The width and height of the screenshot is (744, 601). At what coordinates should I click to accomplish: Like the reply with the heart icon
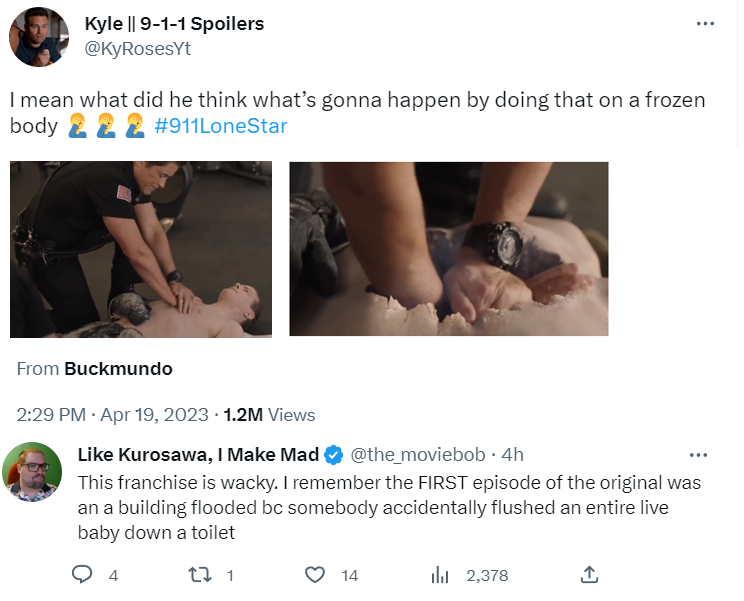(x=315, y=574)
